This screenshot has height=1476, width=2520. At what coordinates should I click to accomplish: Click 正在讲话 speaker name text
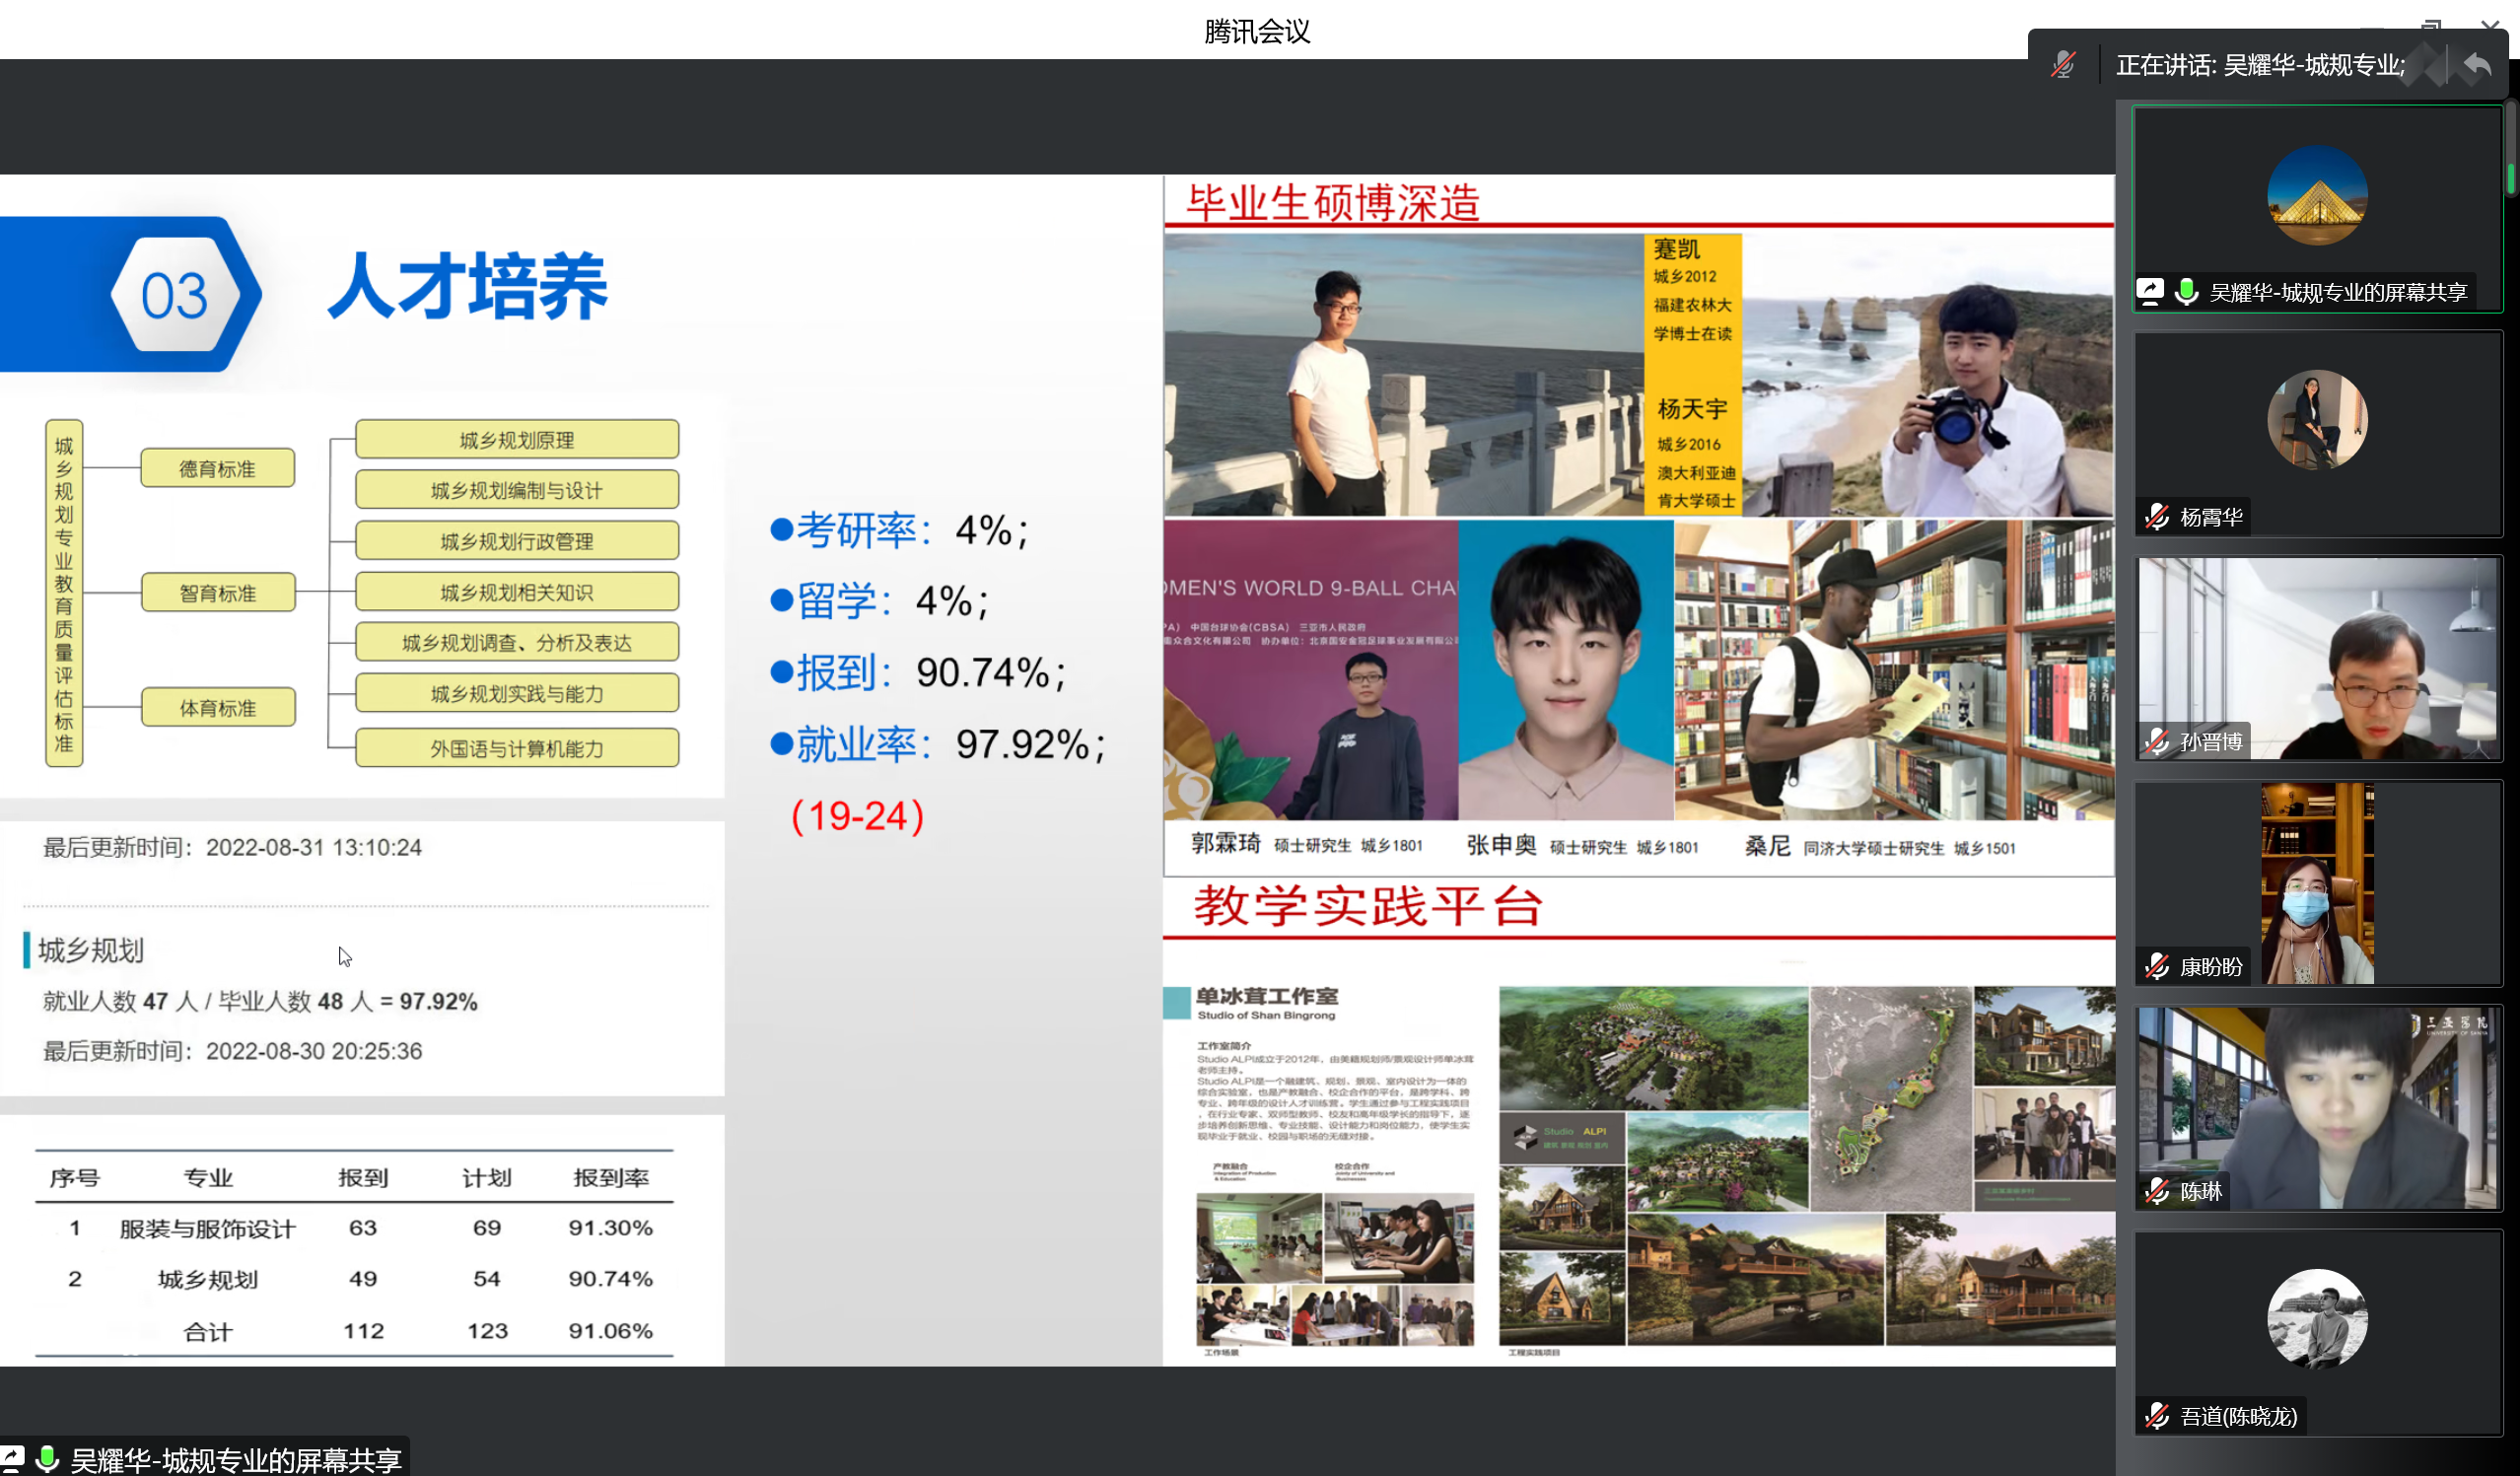pyautogui.click(x=2260, y=65)
